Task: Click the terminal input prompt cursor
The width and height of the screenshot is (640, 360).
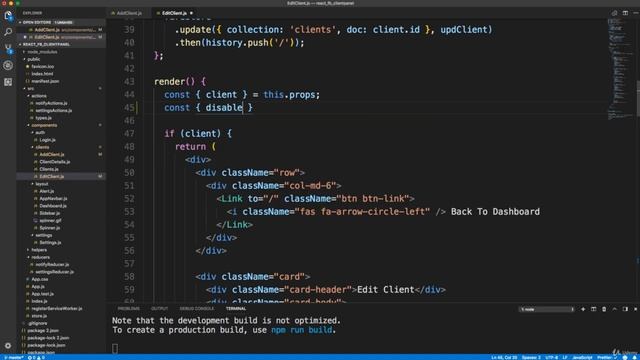Action: pyautogui.click(x=115, y=348)
